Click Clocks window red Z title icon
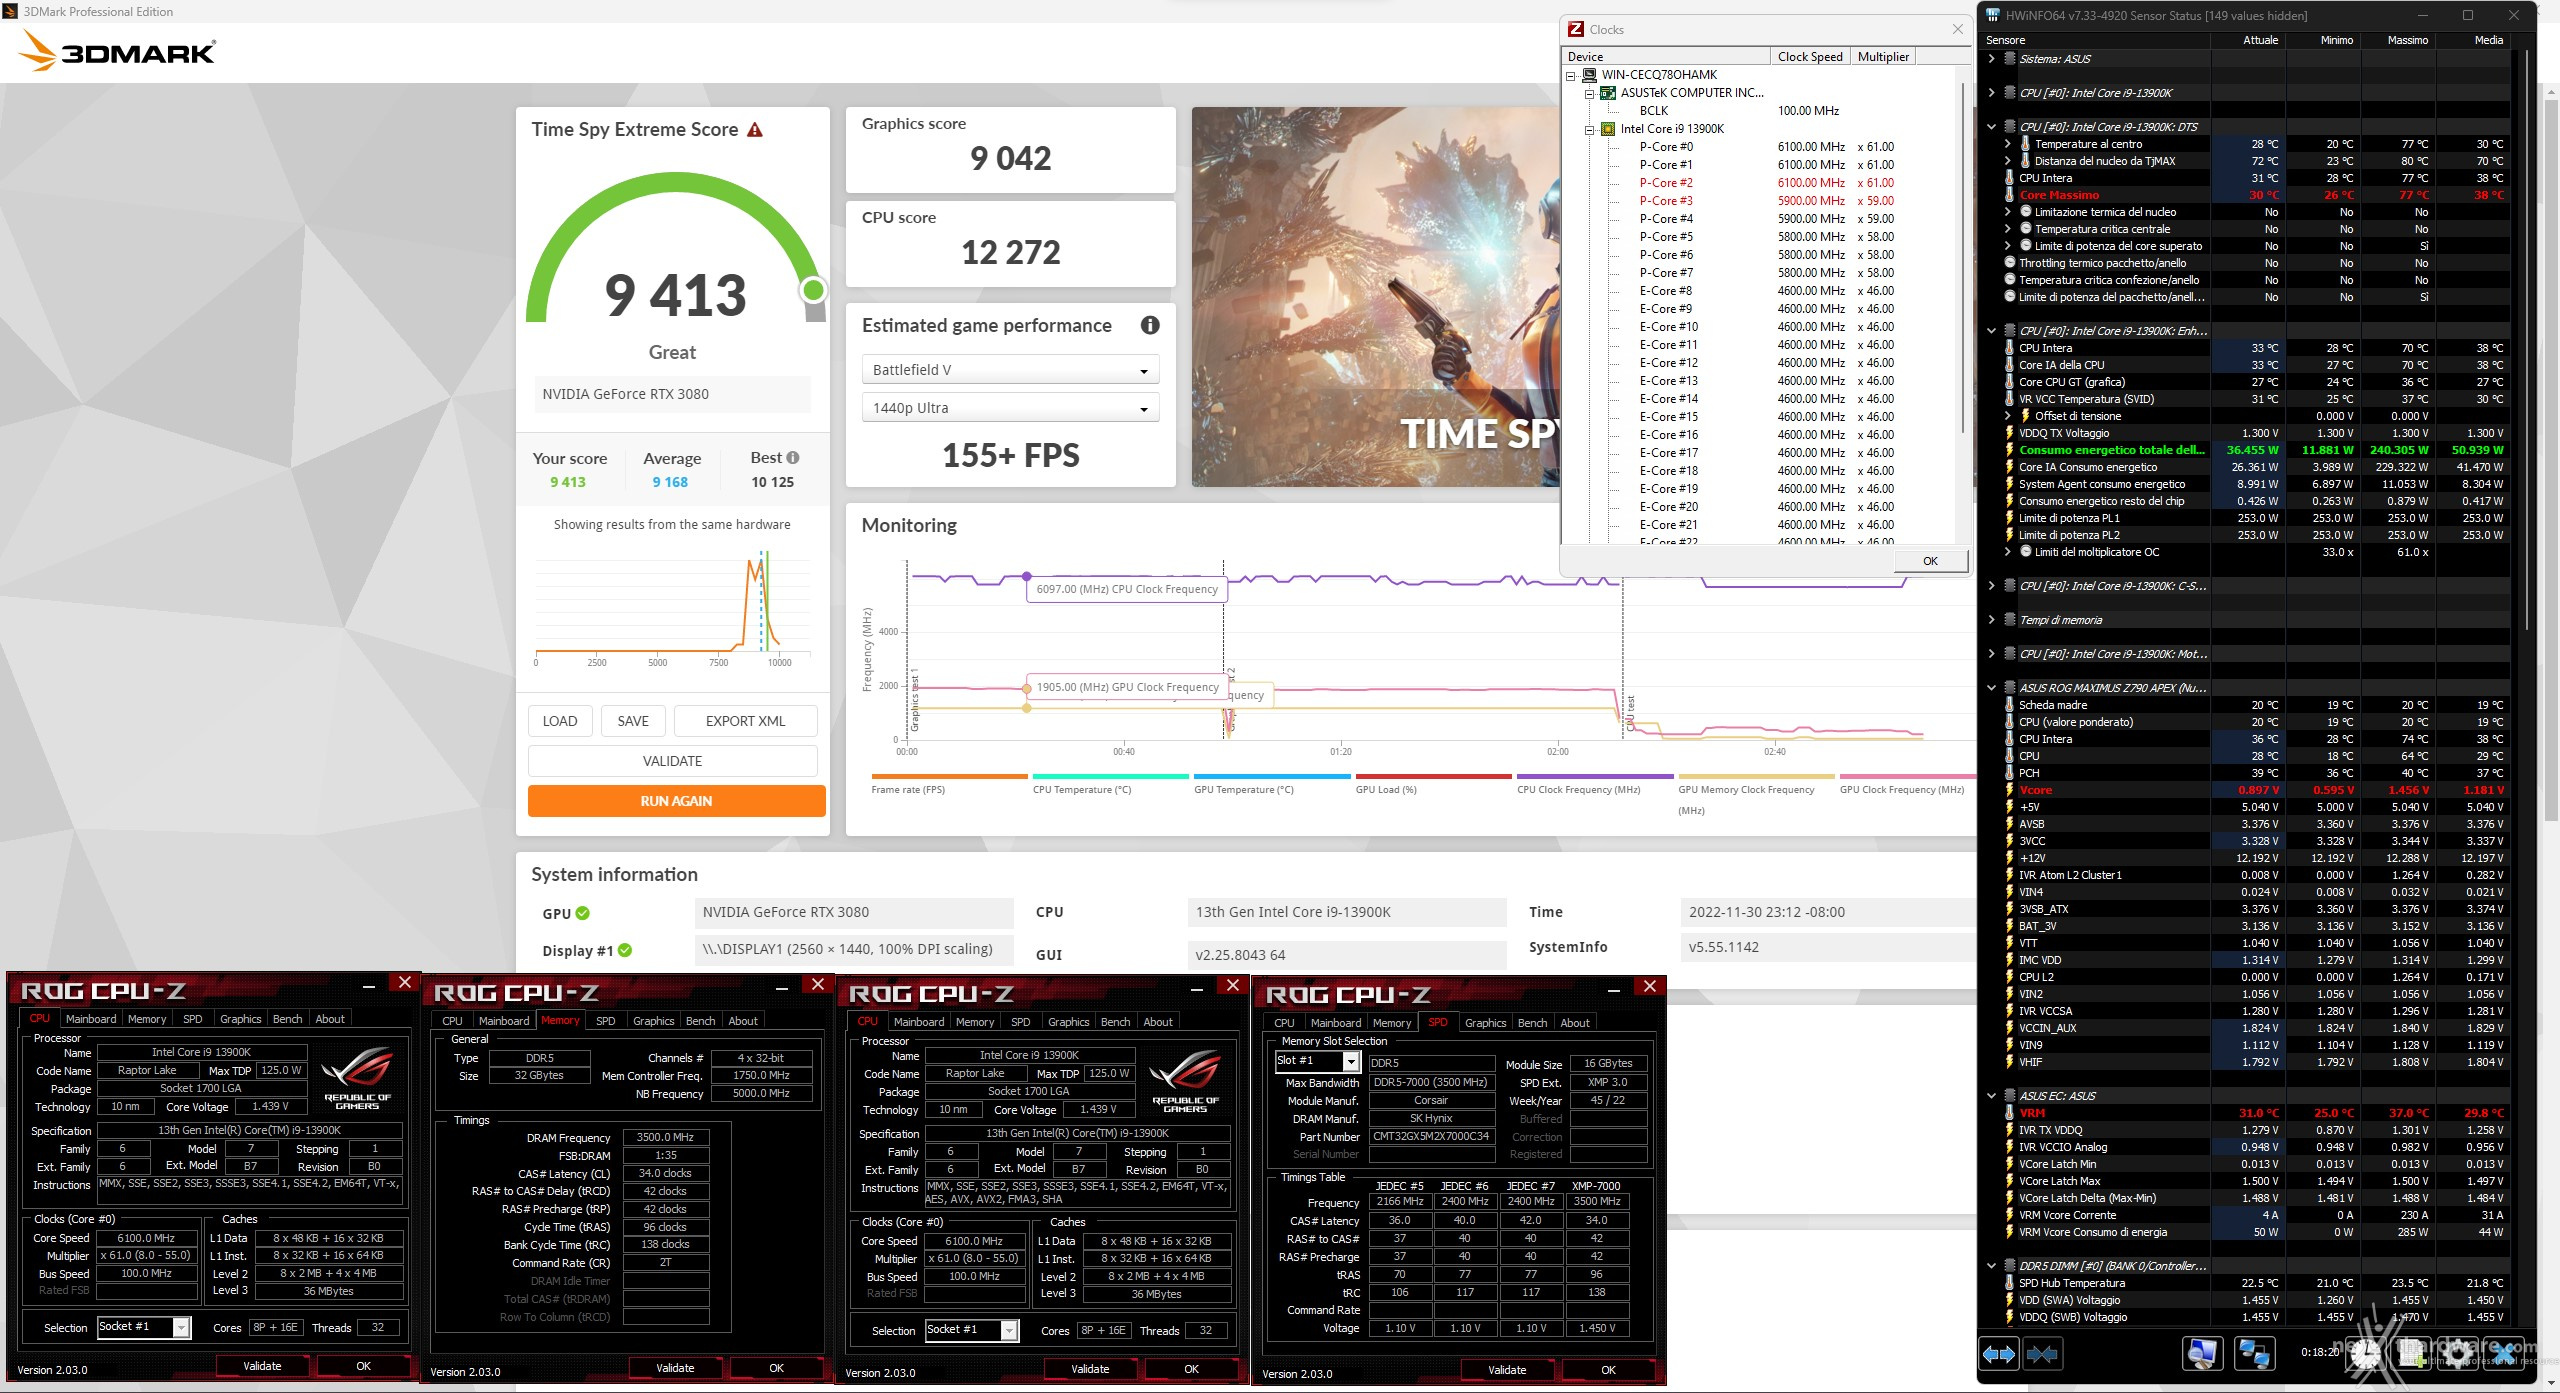 (x=1576, y=29)
